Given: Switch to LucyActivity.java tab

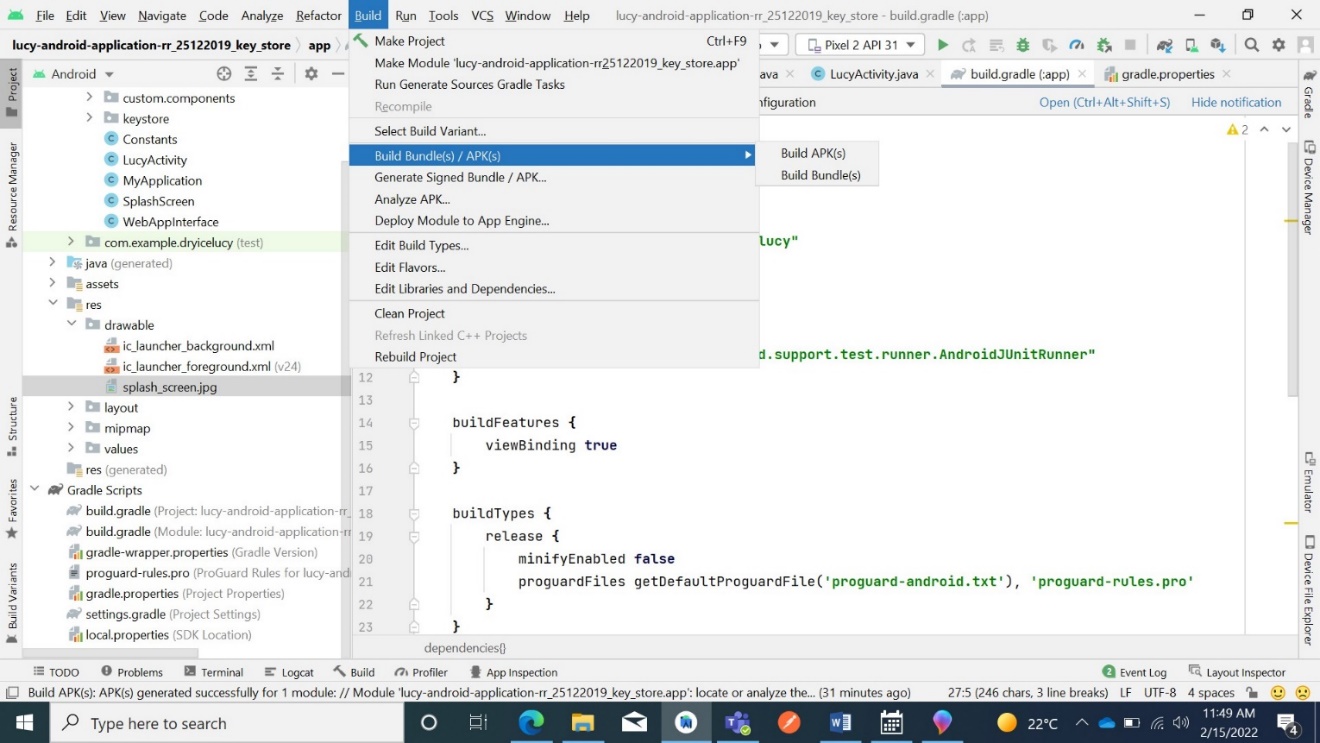Looking at the screenshot, I should coord(873,74).
